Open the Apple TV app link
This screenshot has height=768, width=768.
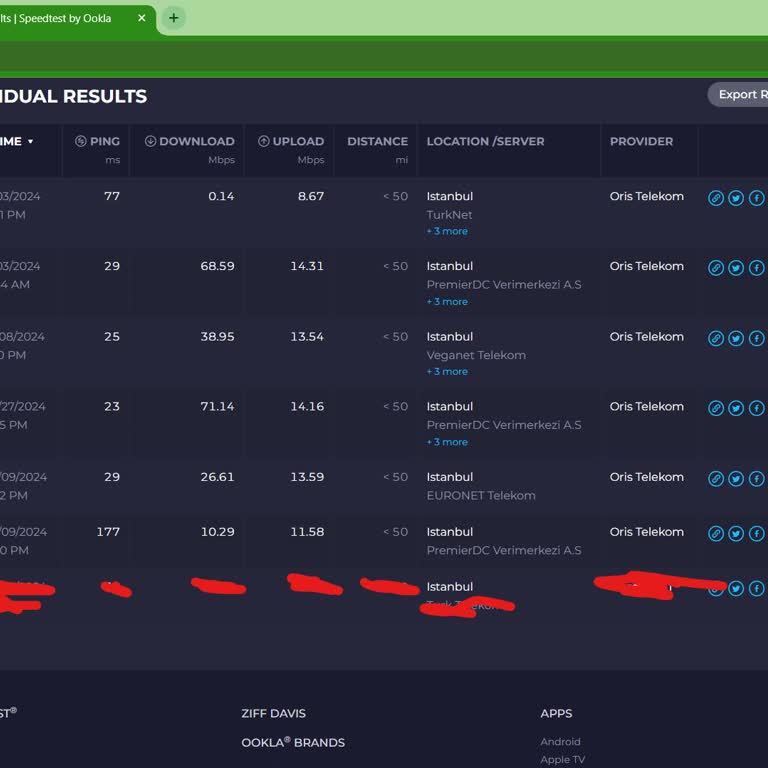tap(562, 760)
